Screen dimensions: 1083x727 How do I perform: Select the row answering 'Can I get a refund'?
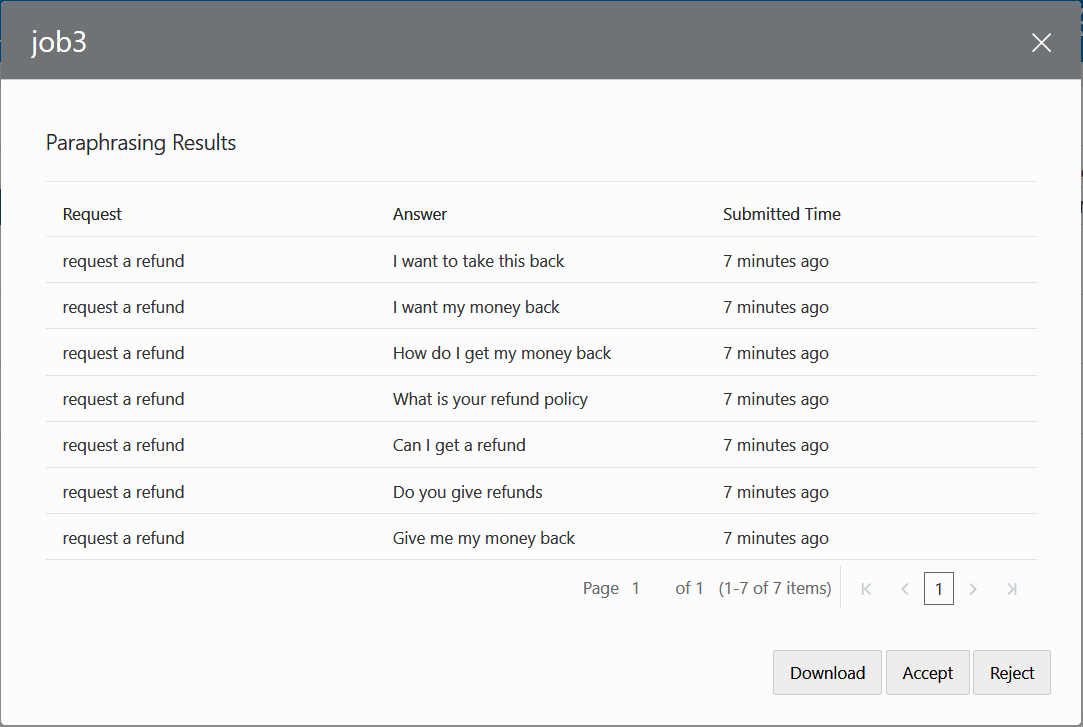pyautogui.click(x=459, y=445)
